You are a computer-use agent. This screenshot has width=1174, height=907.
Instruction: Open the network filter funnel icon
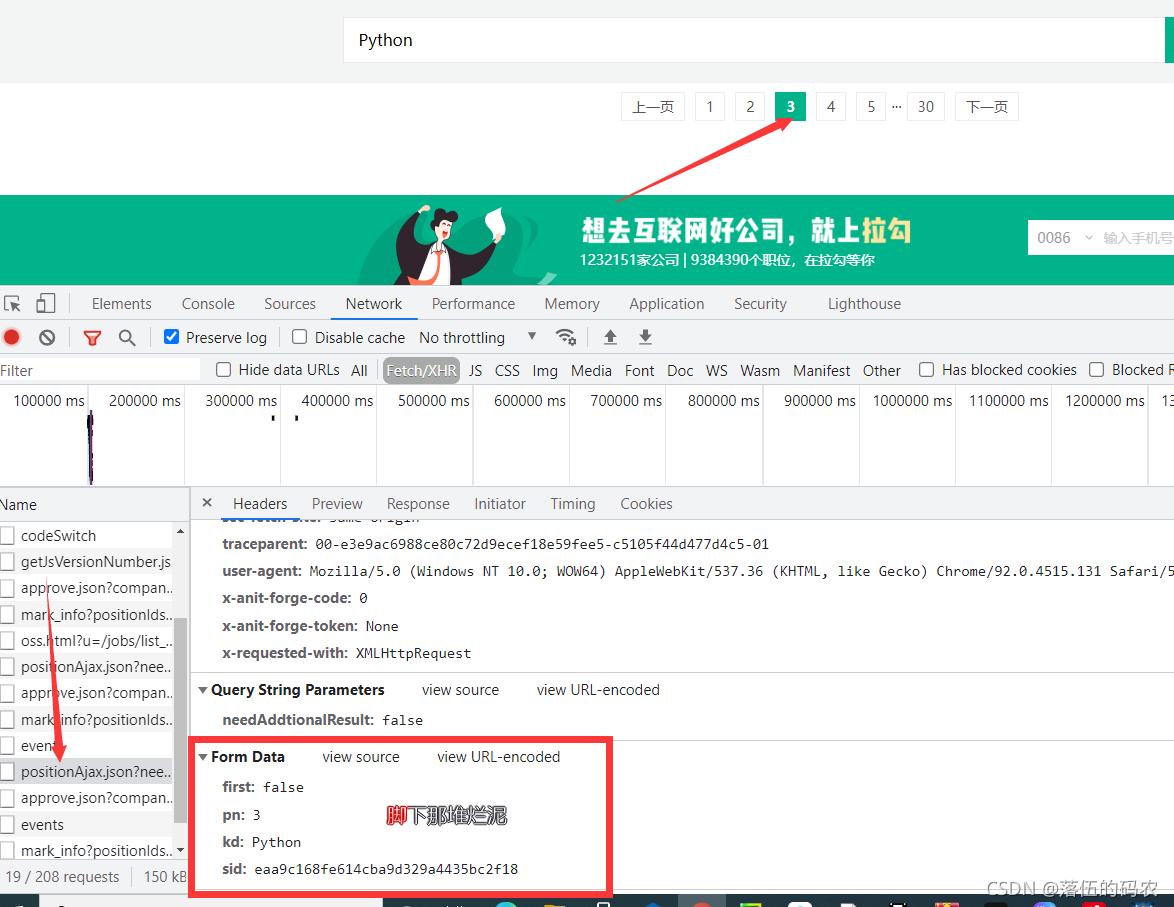(x=92, y=337)
